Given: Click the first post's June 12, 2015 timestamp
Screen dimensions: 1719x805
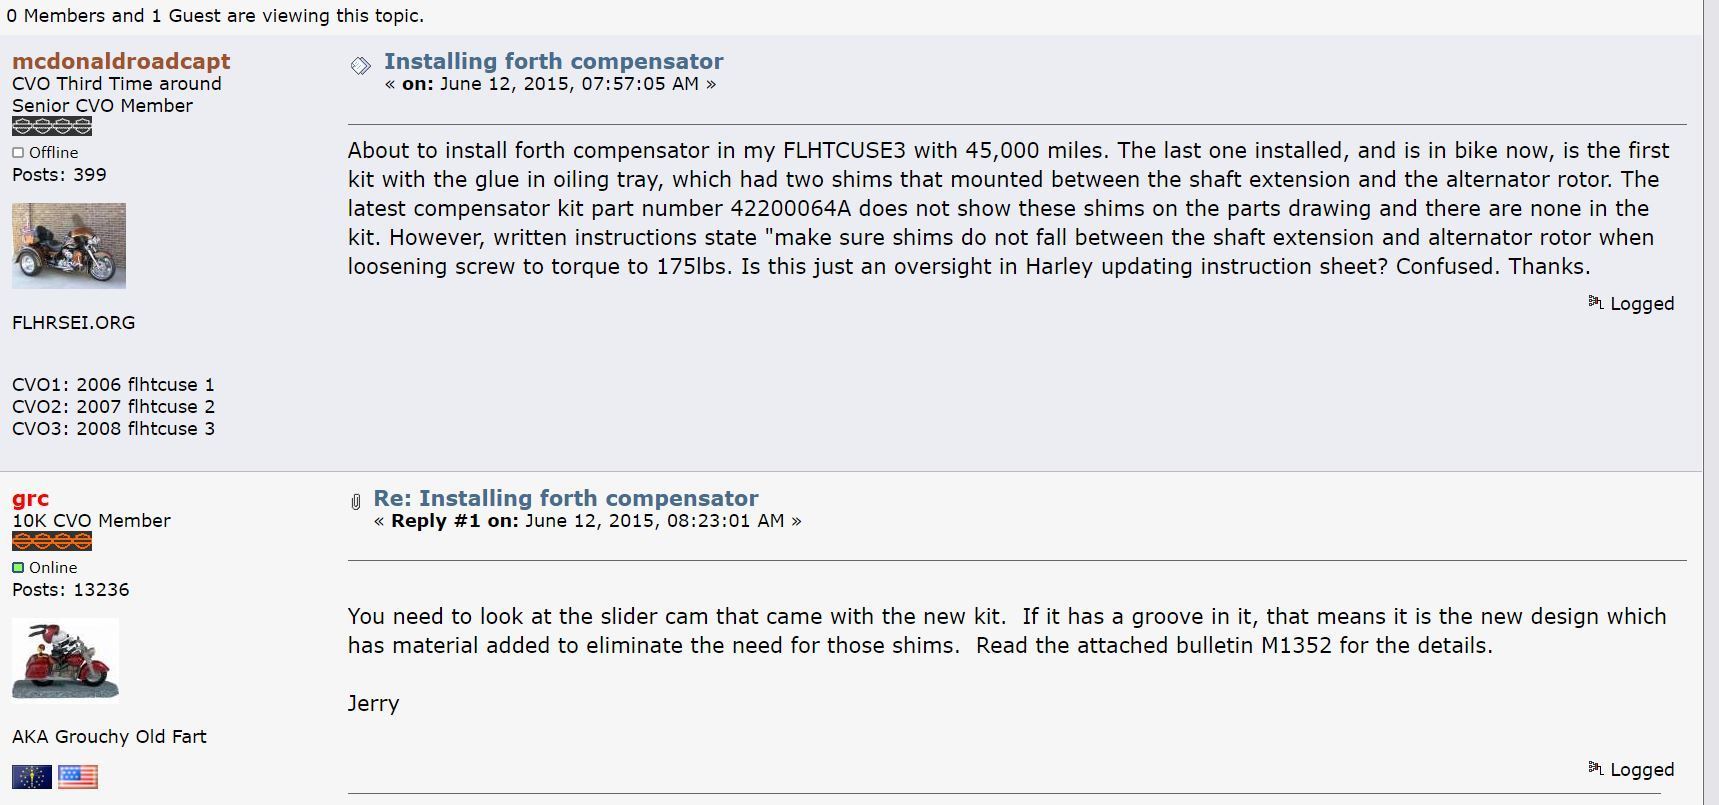Looking at the screenshot, I should click(569, 84).
